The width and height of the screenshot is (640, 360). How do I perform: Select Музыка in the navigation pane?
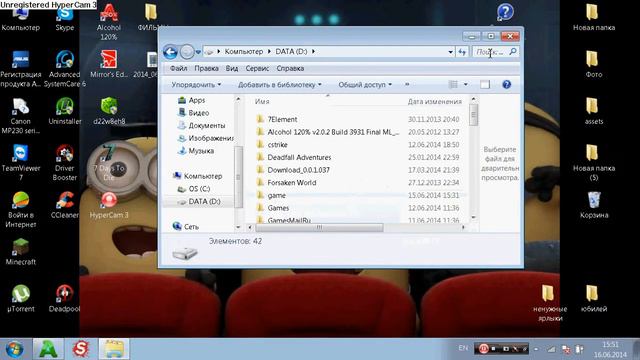point(196,151)
